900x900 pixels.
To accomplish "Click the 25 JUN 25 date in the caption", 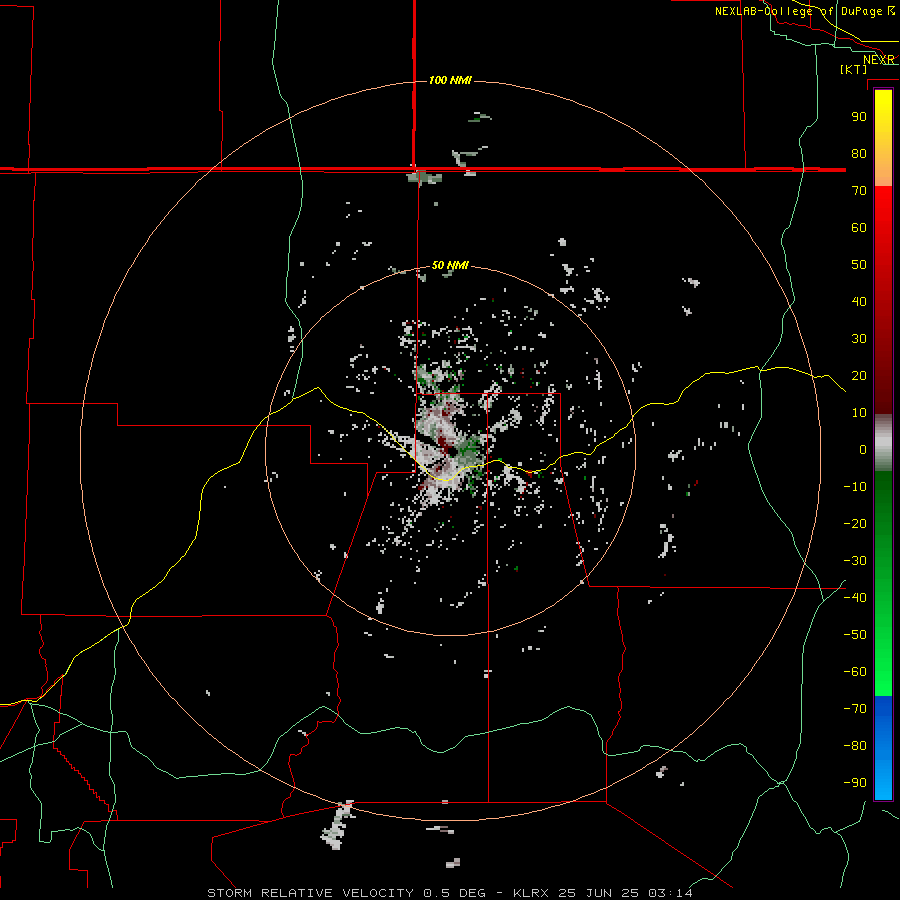I will (x=599, y=893).
